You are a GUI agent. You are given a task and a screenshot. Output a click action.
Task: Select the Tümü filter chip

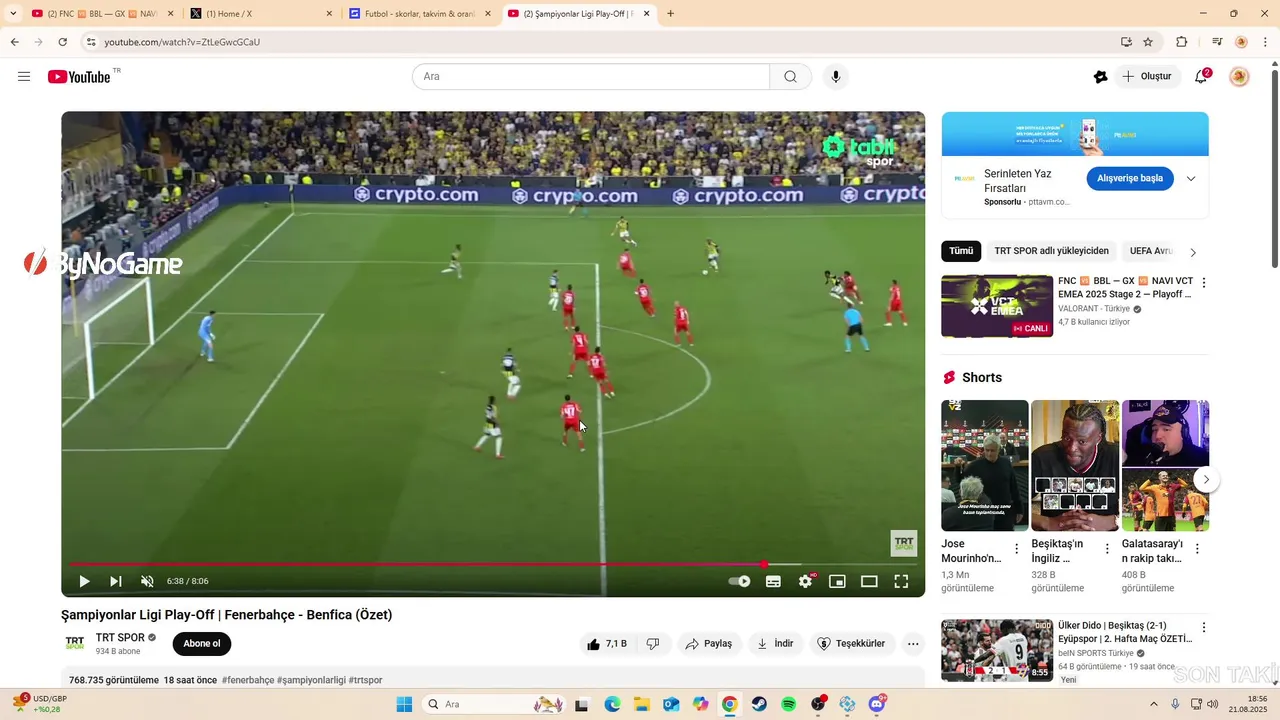click(x=961, y=251)
